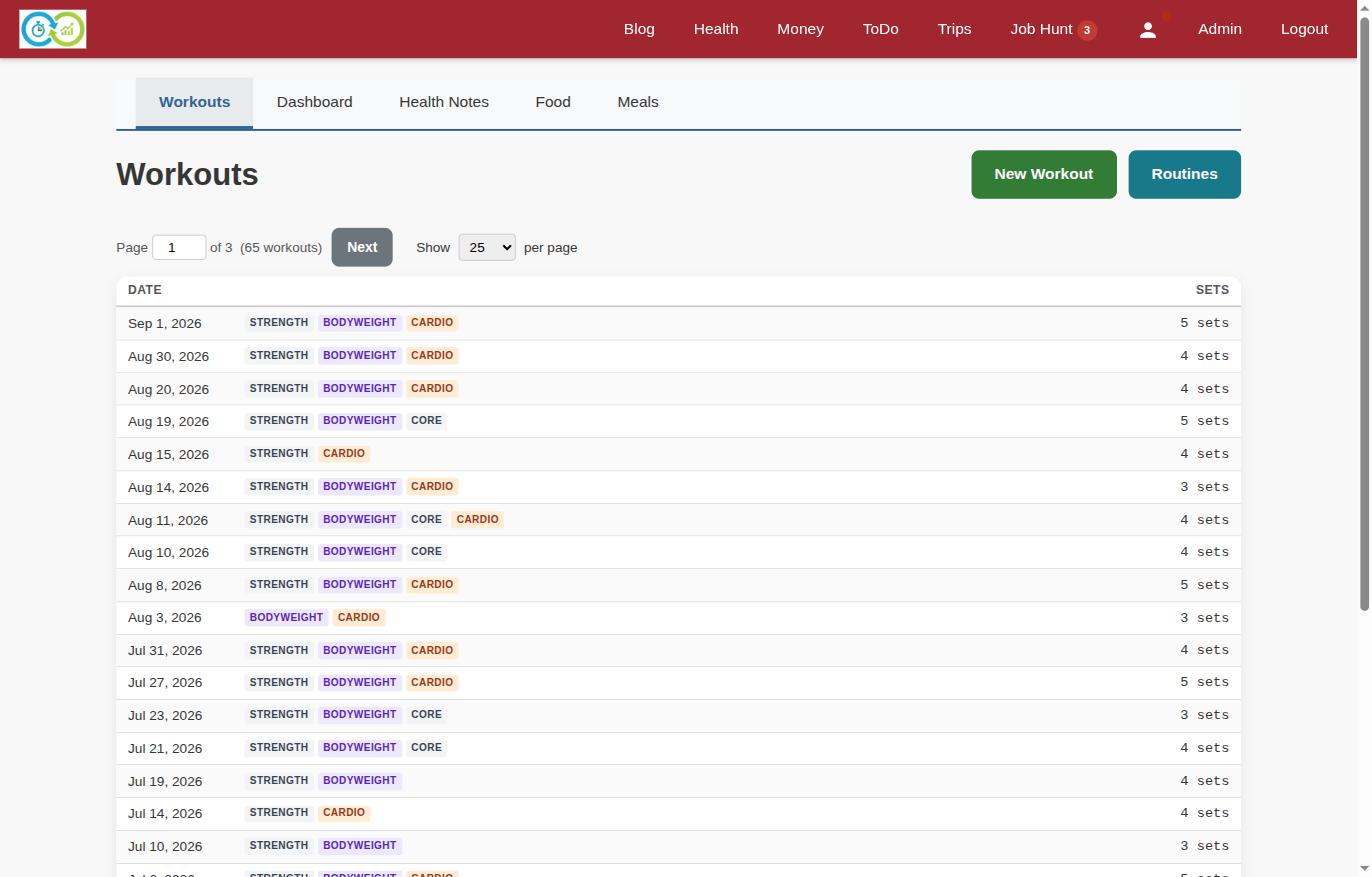1372x877 pixels.
Task: Click the CARDIO tag on Jul 14 row
Action: 344,813
